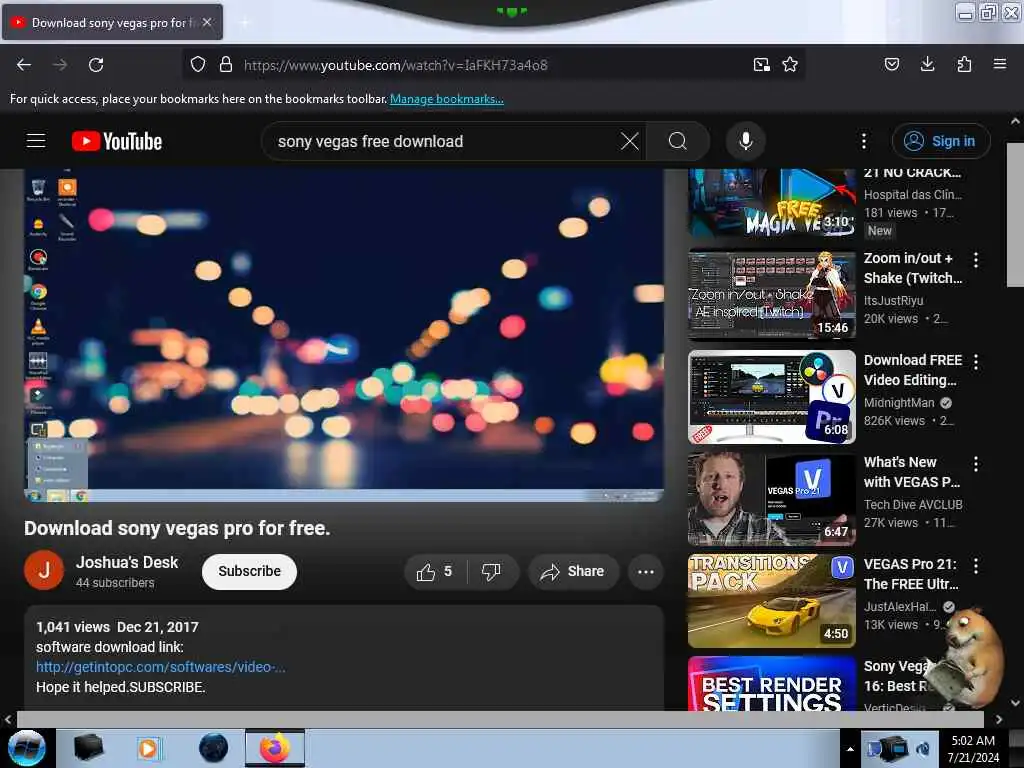Click the Firefox taskbar icon

point(275,748)
